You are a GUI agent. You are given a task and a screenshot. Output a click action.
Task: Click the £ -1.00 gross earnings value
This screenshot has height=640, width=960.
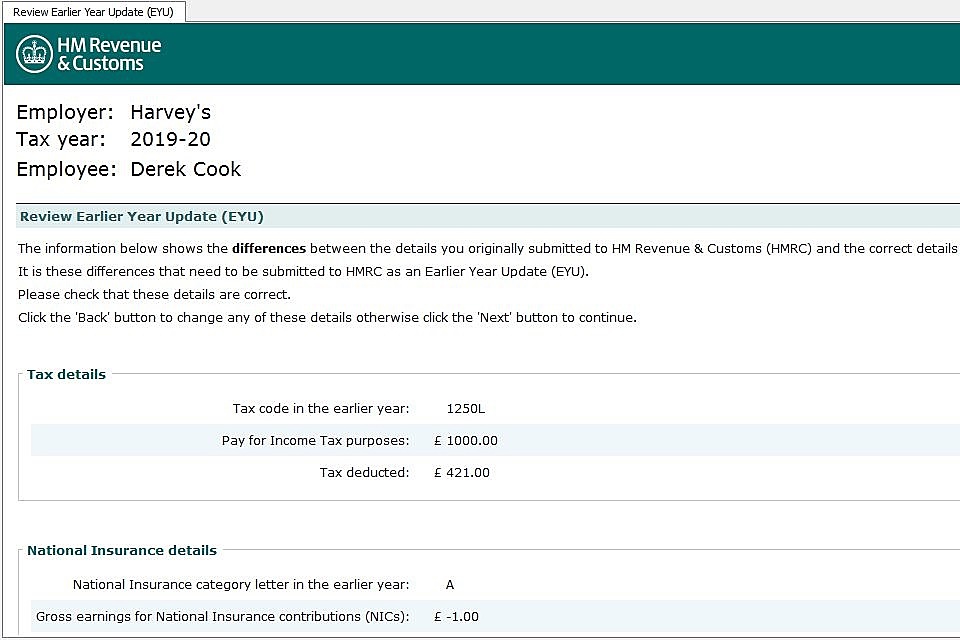pyautogui.click(x=457, y=616)
